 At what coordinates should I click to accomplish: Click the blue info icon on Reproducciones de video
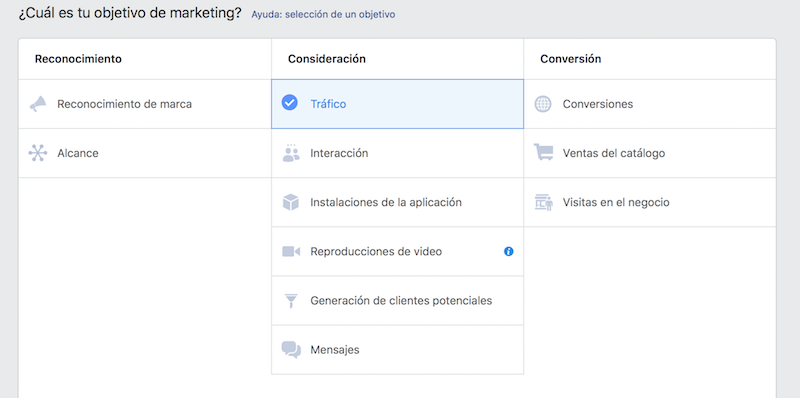coord(509,251)
